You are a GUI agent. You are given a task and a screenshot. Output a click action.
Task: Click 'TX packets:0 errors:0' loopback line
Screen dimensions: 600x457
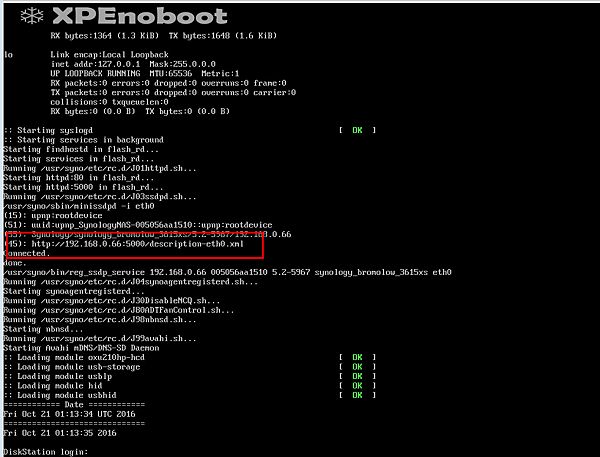(x=173, y=93)
